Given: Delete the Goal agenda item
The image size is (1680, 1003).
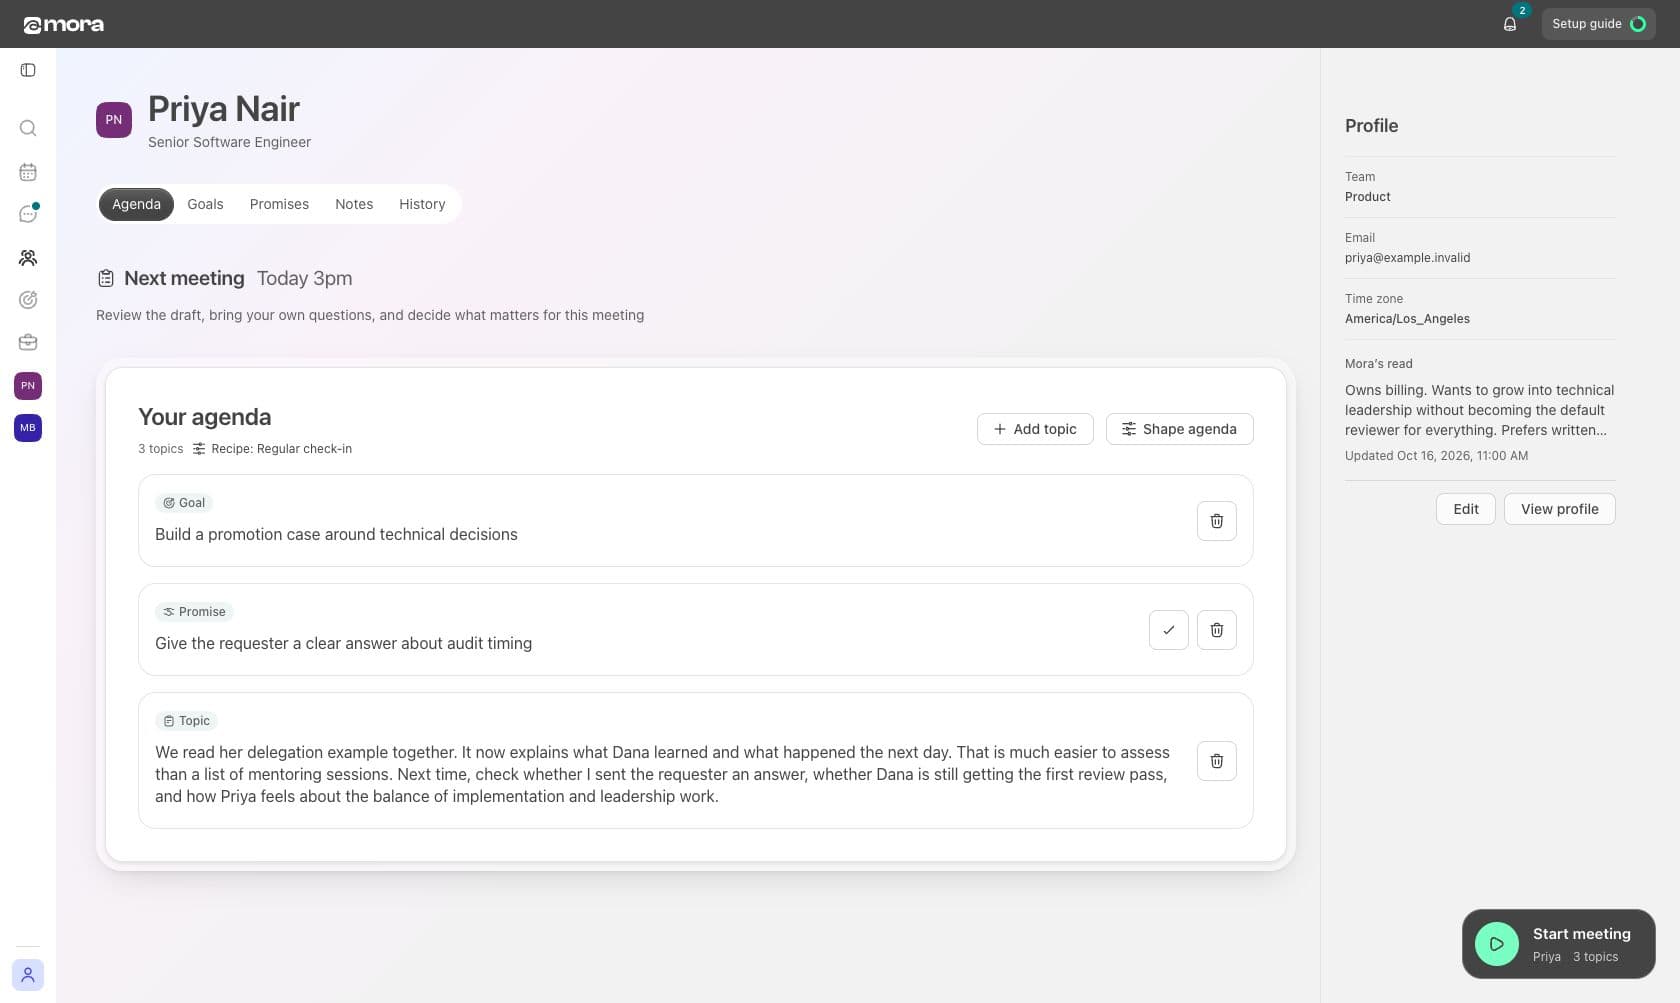Looking at the screenshot, I should (1216, 521).
